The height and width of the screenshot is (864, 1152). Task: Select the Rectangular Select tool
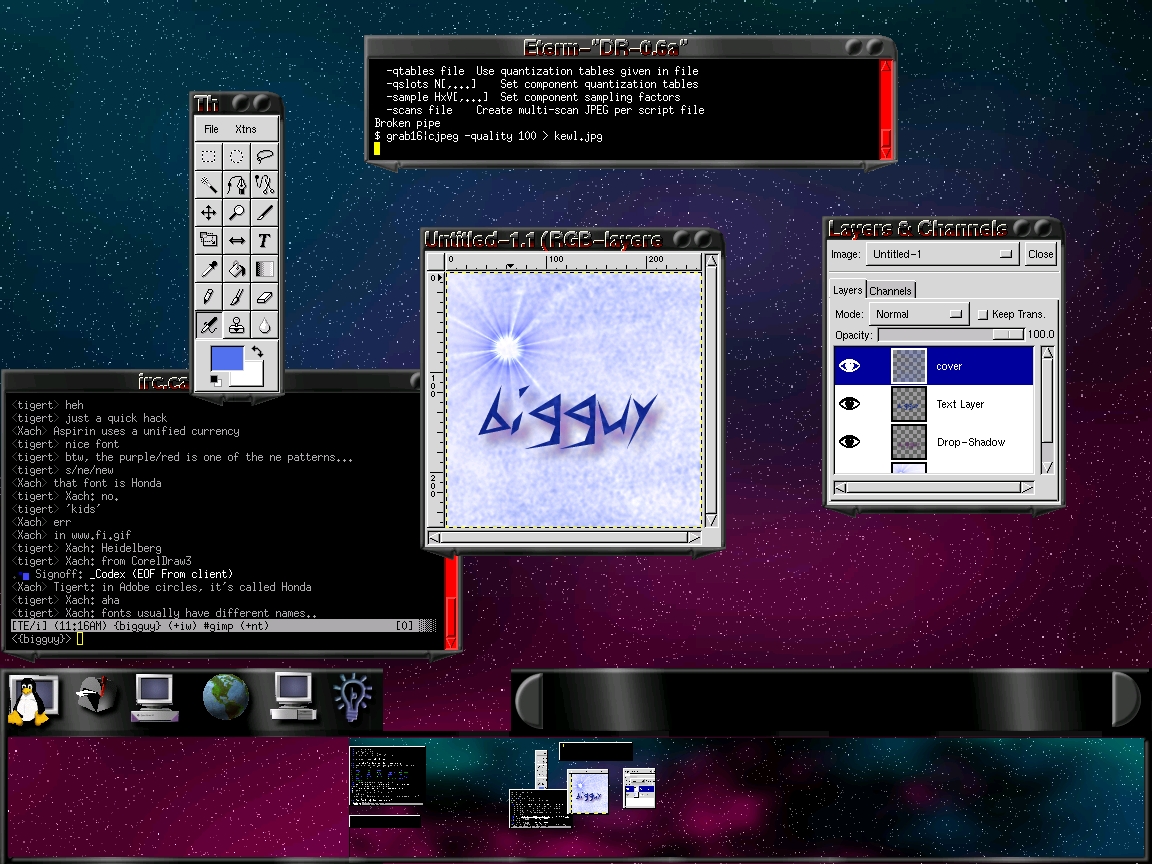coord(208,157)
